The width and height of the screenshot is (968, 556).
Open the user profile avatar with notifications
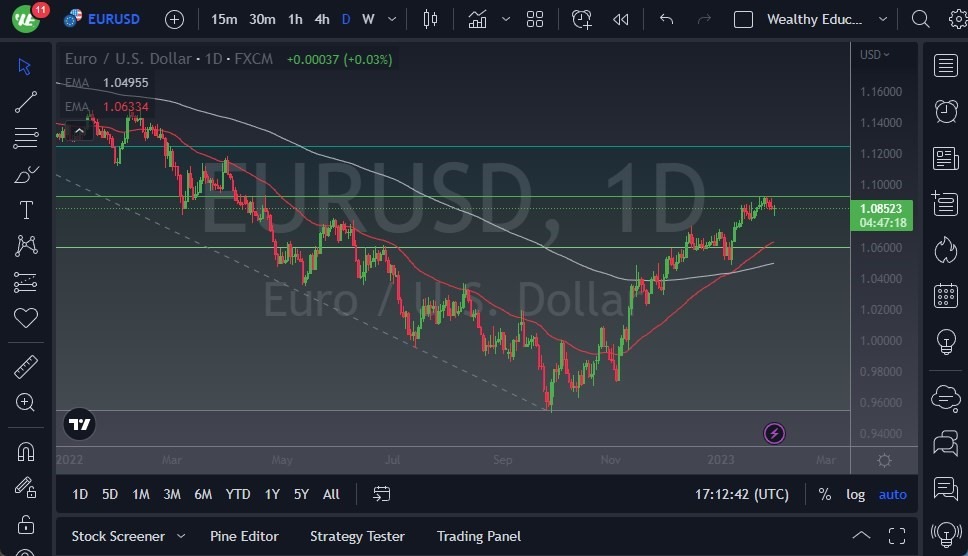coord(26,19)
